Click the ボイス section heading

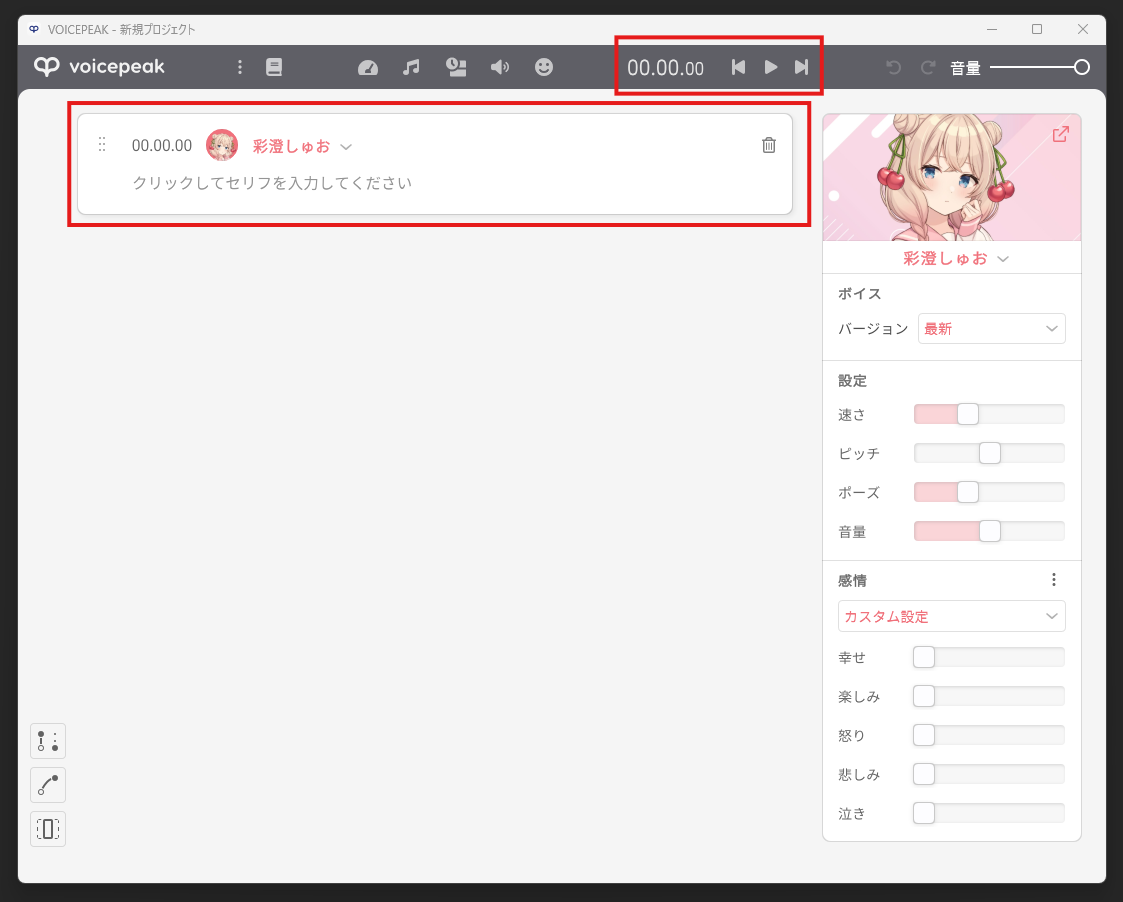click(859, 294)
